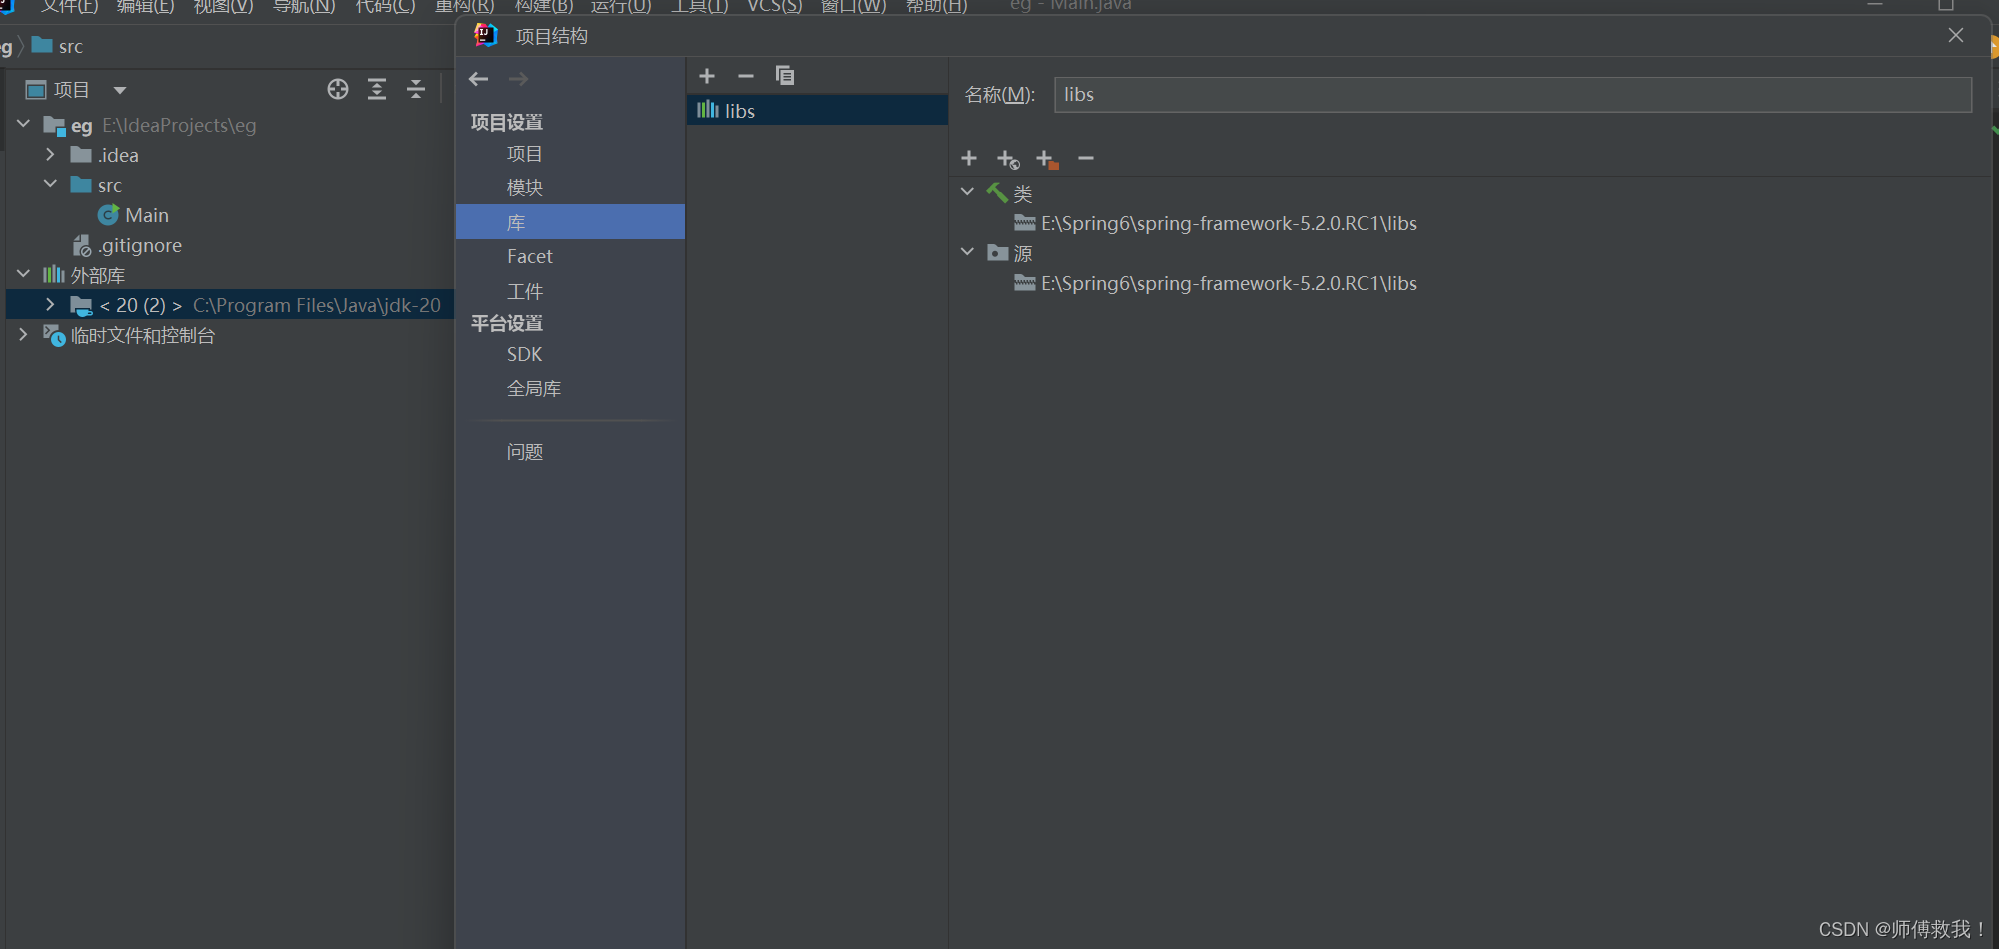This screenshot has width=1999, height=949.
Task: Click the 类 classes hammer icon
Action: (997, 192)
